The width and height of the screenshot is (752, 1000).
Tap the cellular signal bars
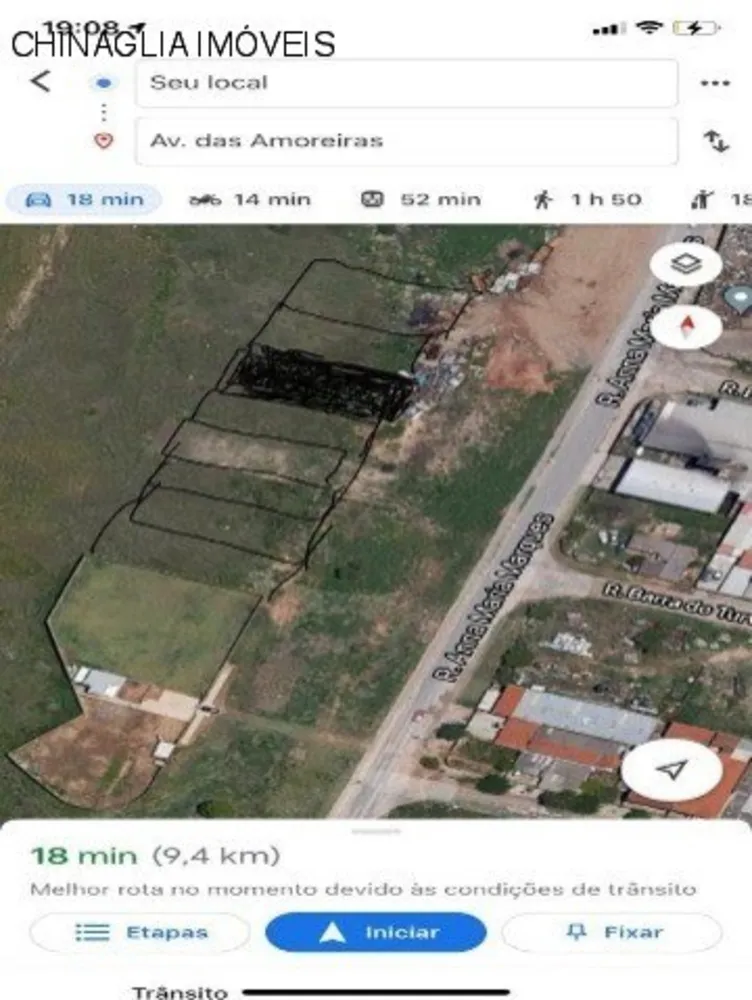pyautogui.click(x=608, y=29)
